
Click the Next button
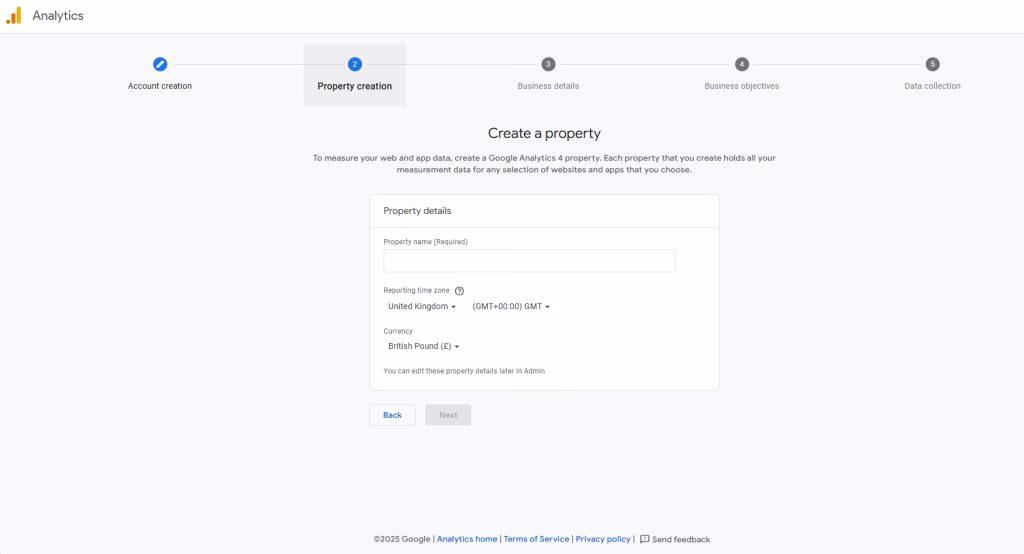click(x=448, y=415)
